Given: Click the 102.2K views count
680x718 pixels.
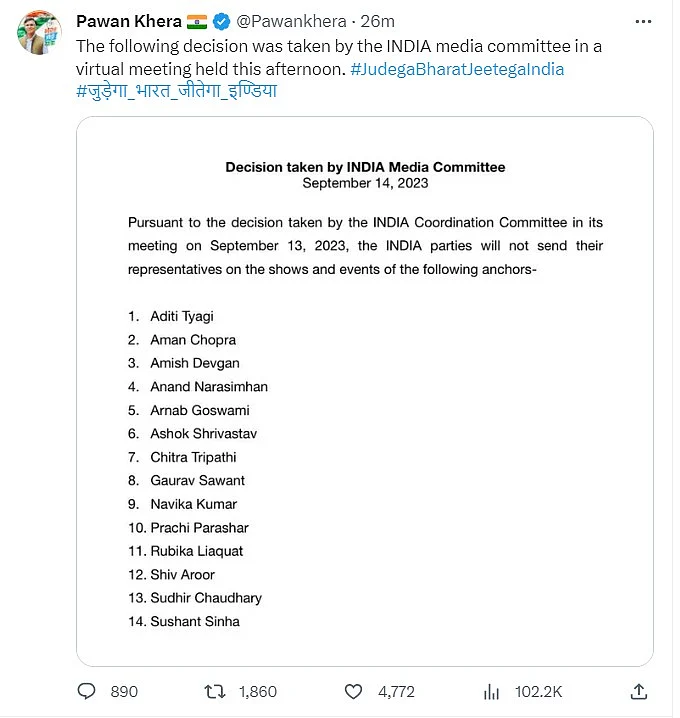Looking at the screenshot, I should [537, 691].
